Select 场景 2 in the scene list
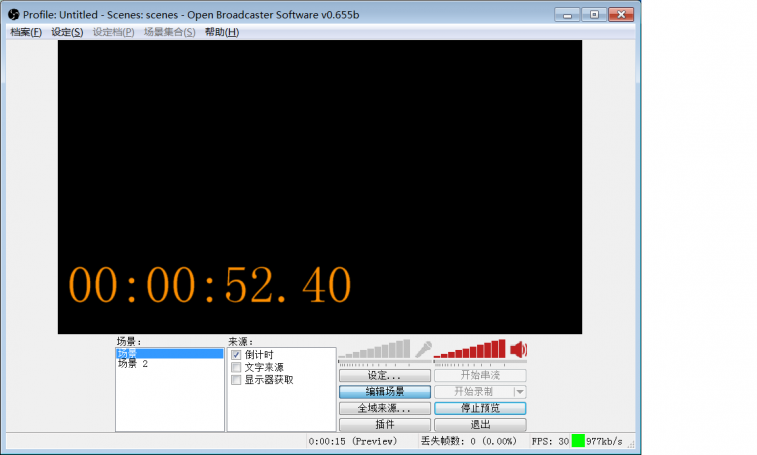 coord(133,364)
